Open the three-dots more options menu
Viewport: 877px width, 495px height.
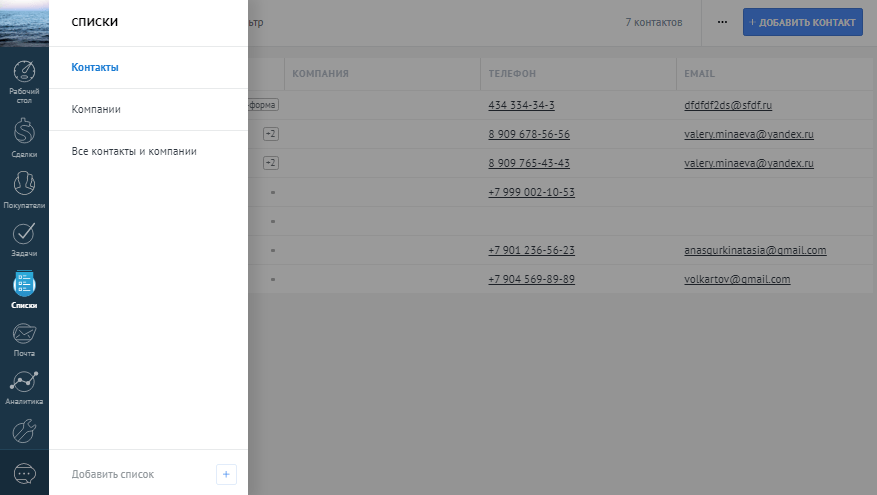coord(722,22)
